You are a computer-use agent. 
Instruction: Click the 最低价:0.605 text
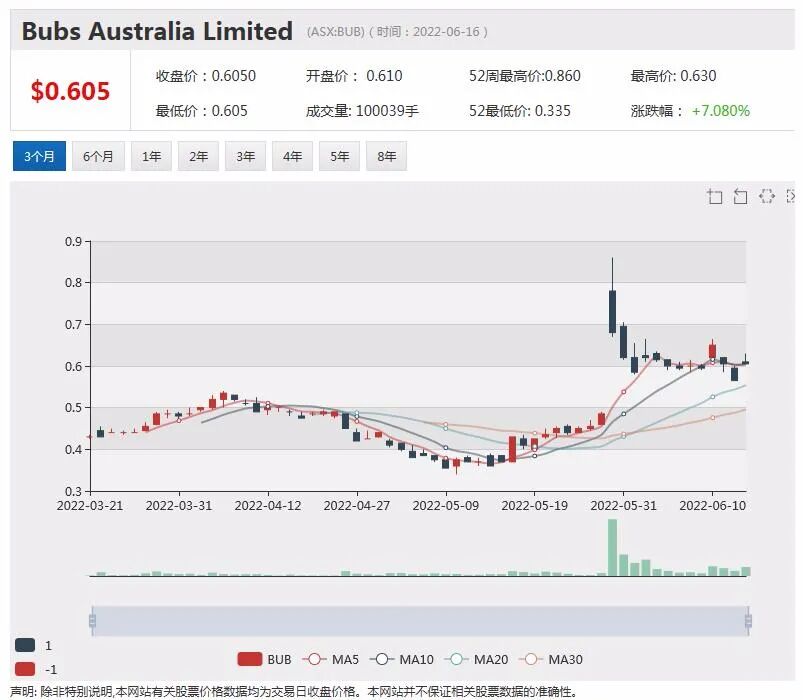coord(202,111)
